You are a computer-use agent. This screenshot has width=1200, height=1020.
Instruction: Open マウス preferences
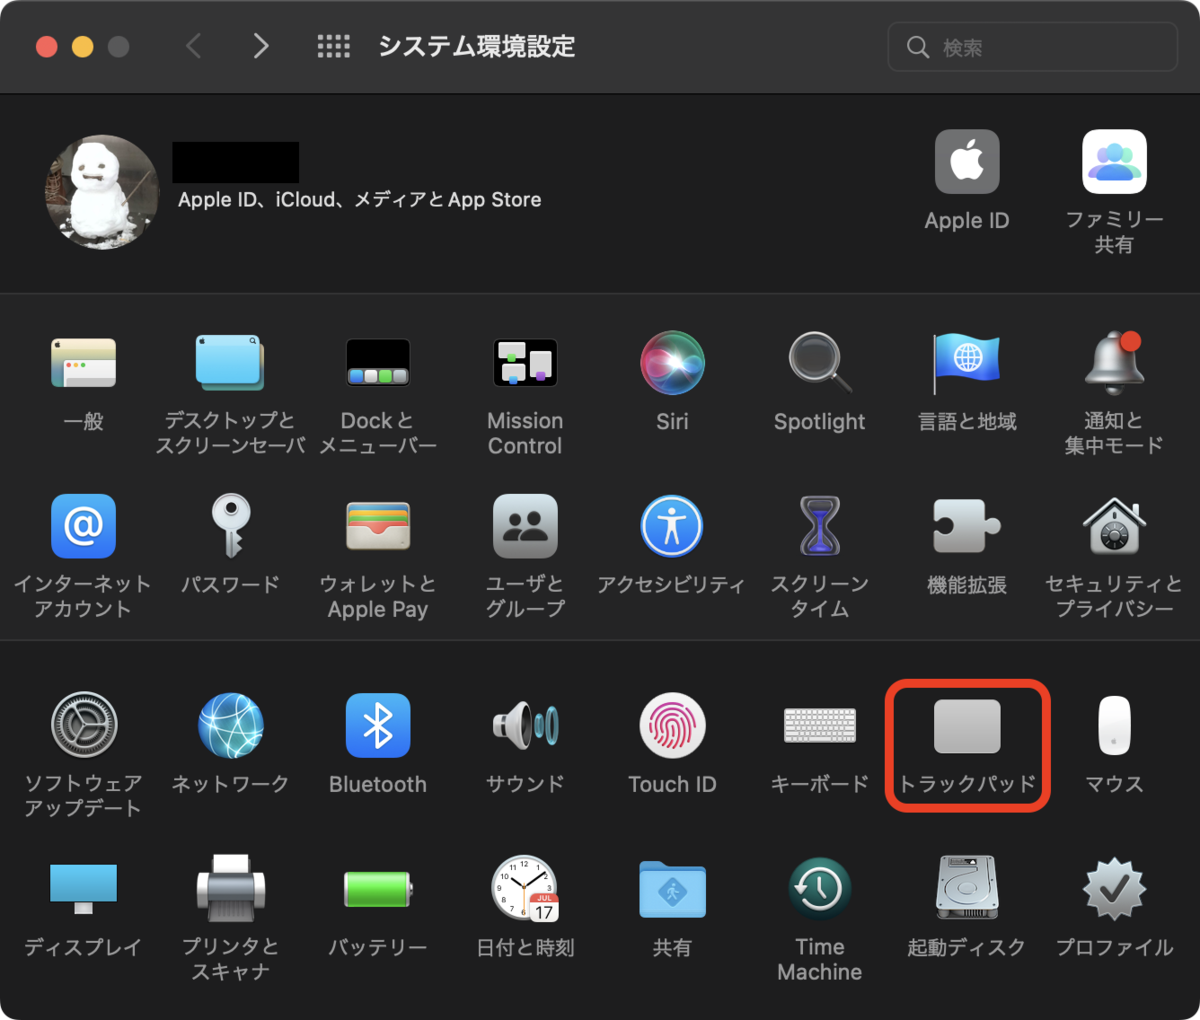click(x=1114, y=726)
